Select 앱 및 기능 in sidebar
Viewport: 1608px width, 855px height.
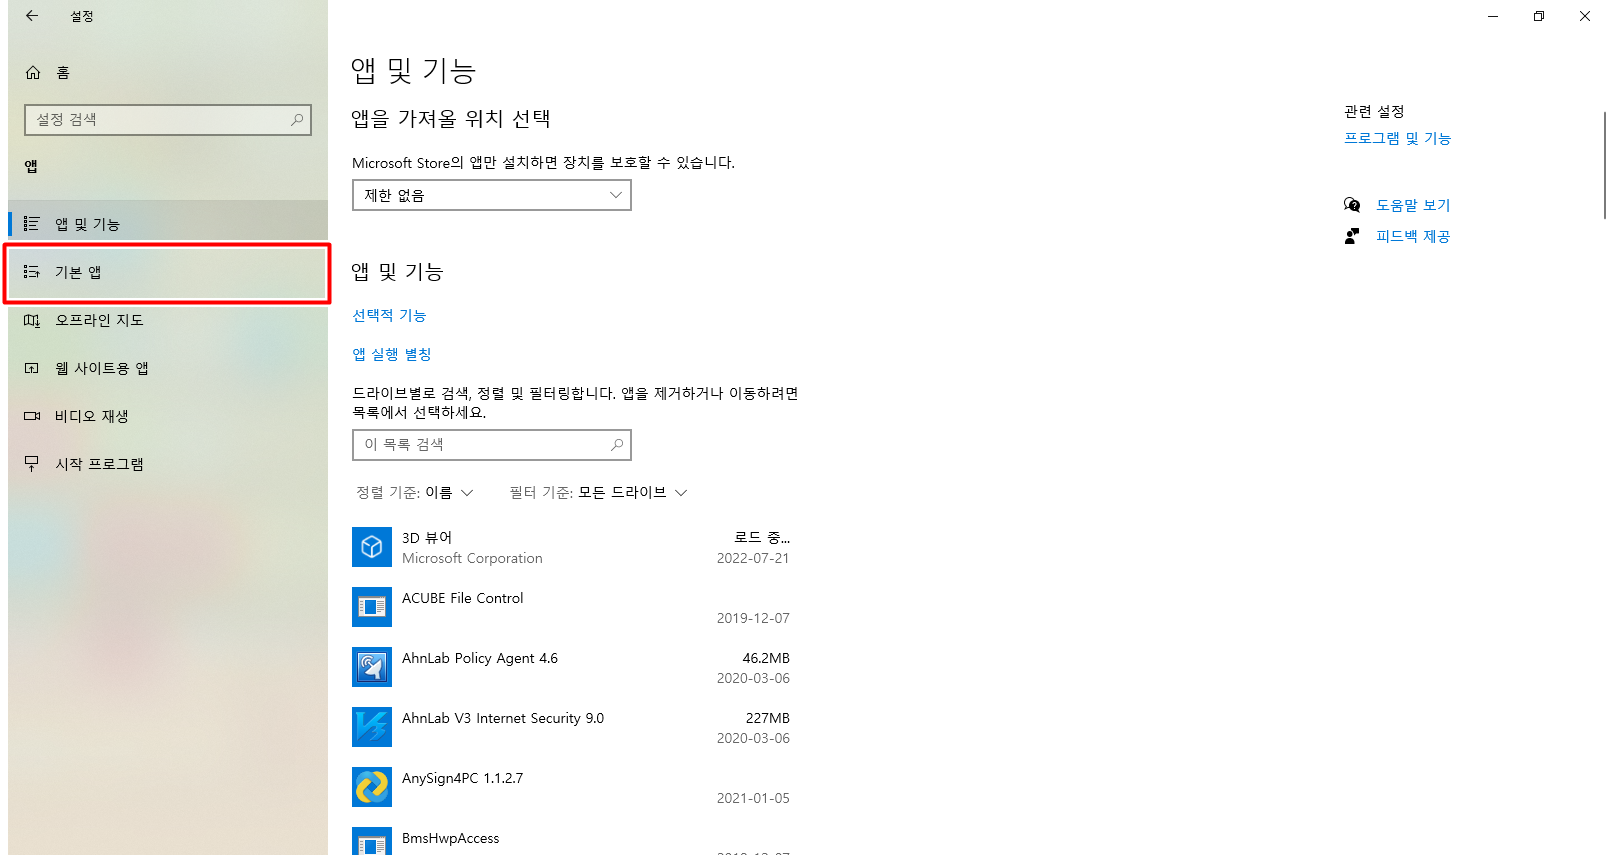(168, 224)
